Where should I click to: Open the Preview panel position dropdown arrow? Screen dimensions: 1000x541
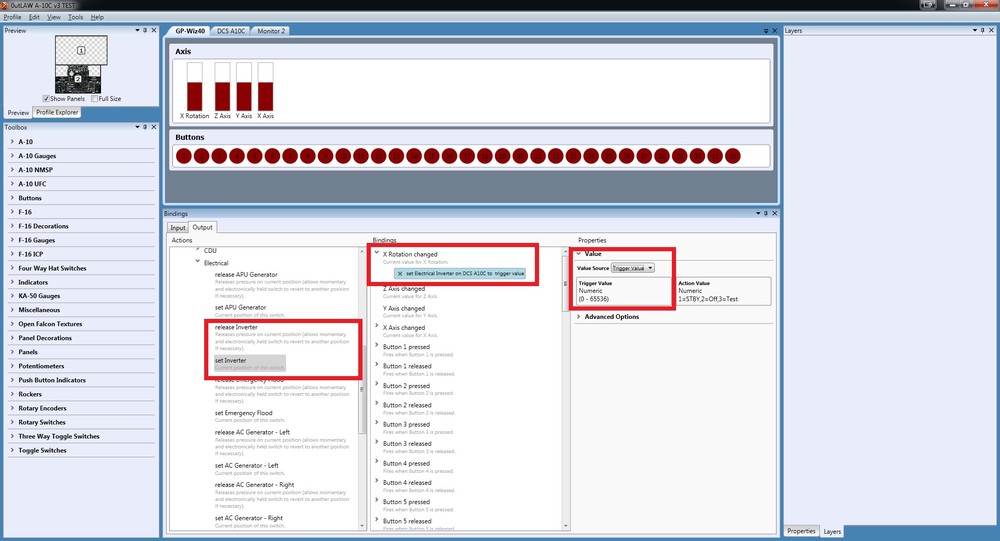point(137,30)
